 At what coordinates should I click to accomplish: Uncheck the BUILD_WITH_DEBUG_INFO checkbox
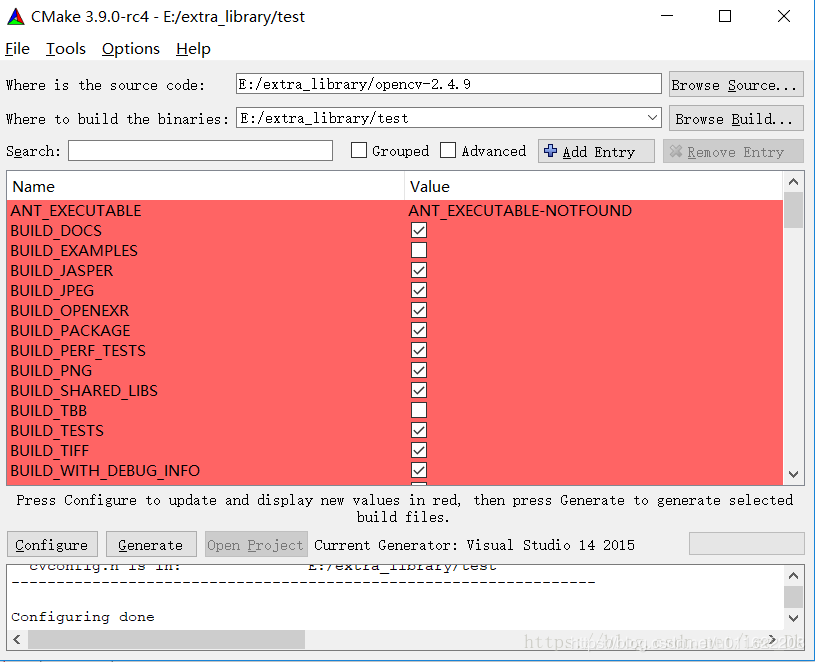(x=419, y=470)
